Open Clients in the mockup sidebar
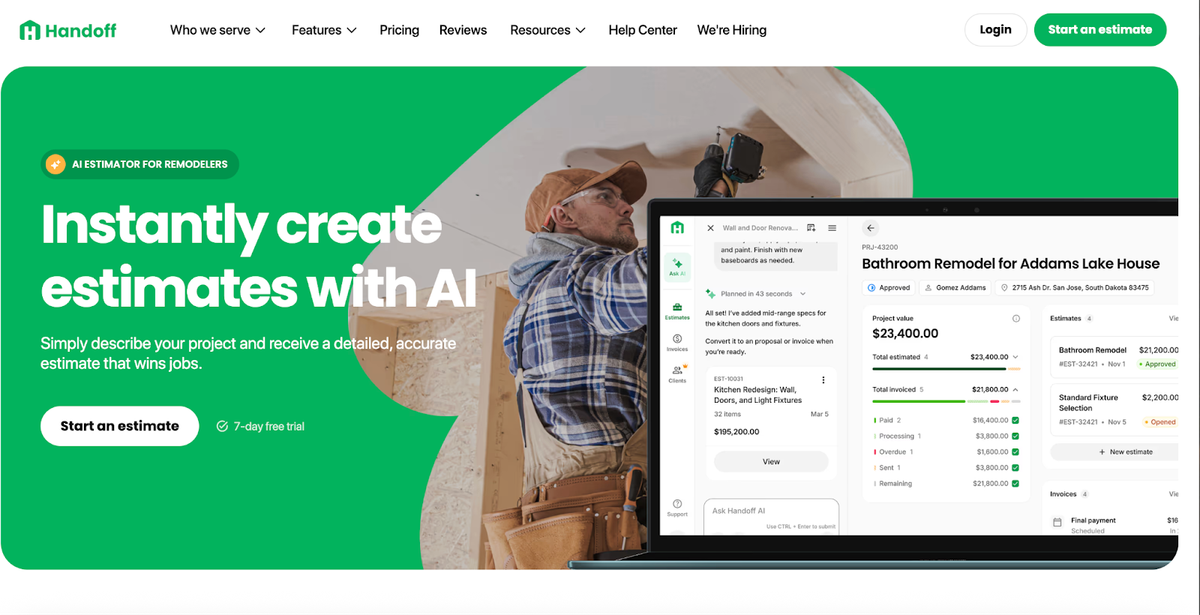The width and height of the screenshot is (1200, 615). pyautogui.click(x=677, y=374)
